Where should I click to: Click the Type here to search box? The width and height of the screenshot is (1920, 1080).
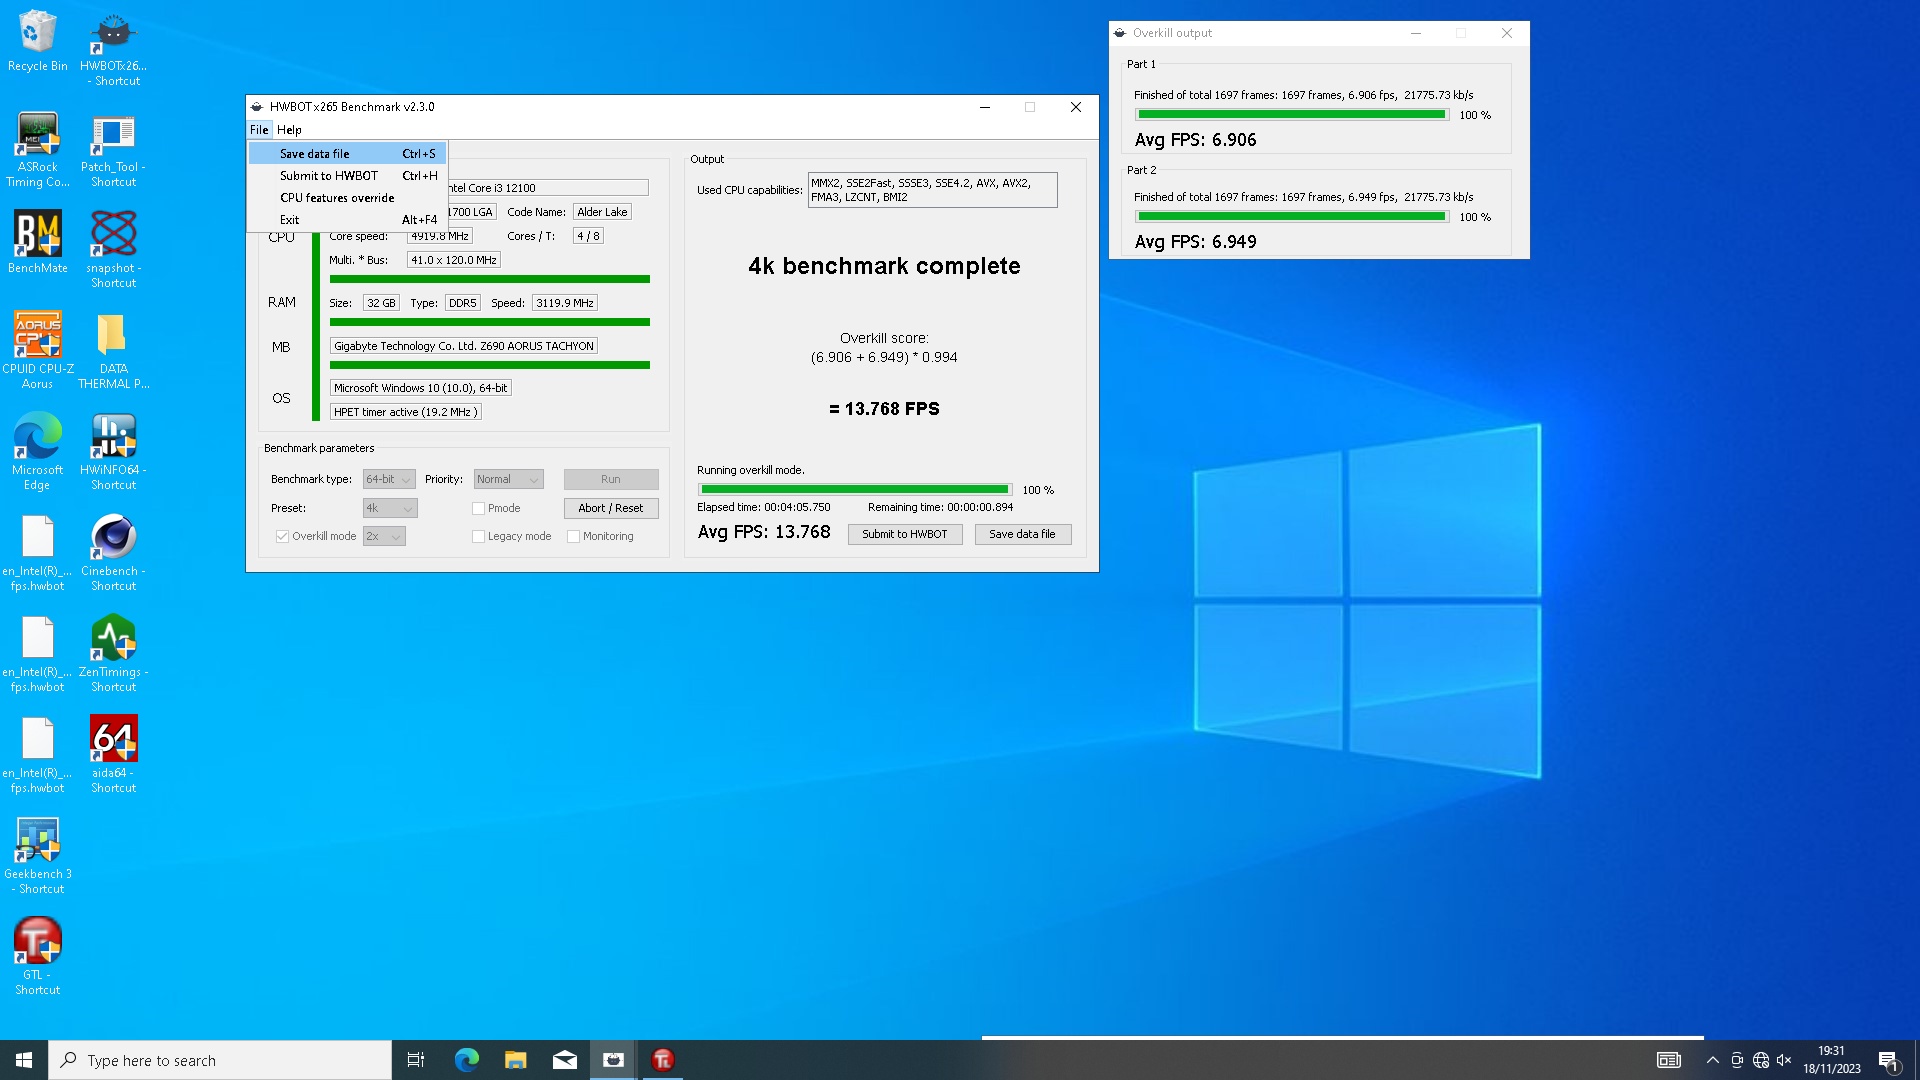point(220,1060)
